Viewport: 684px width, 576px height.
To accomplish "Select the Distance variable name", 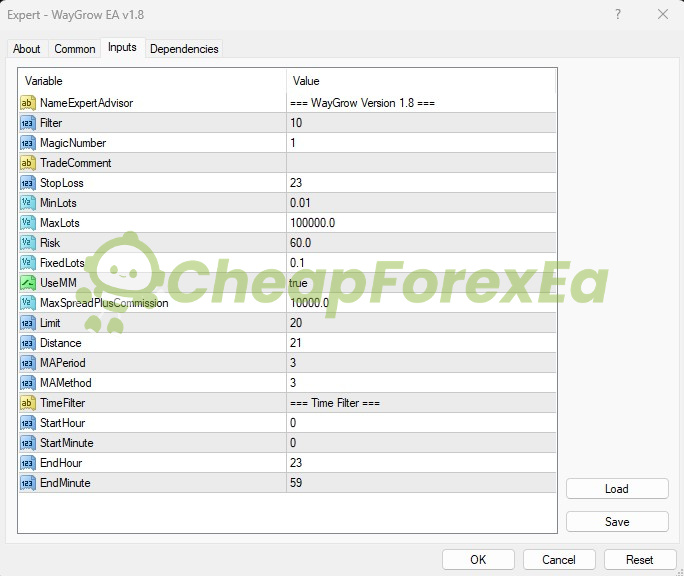I will [61, 343].
